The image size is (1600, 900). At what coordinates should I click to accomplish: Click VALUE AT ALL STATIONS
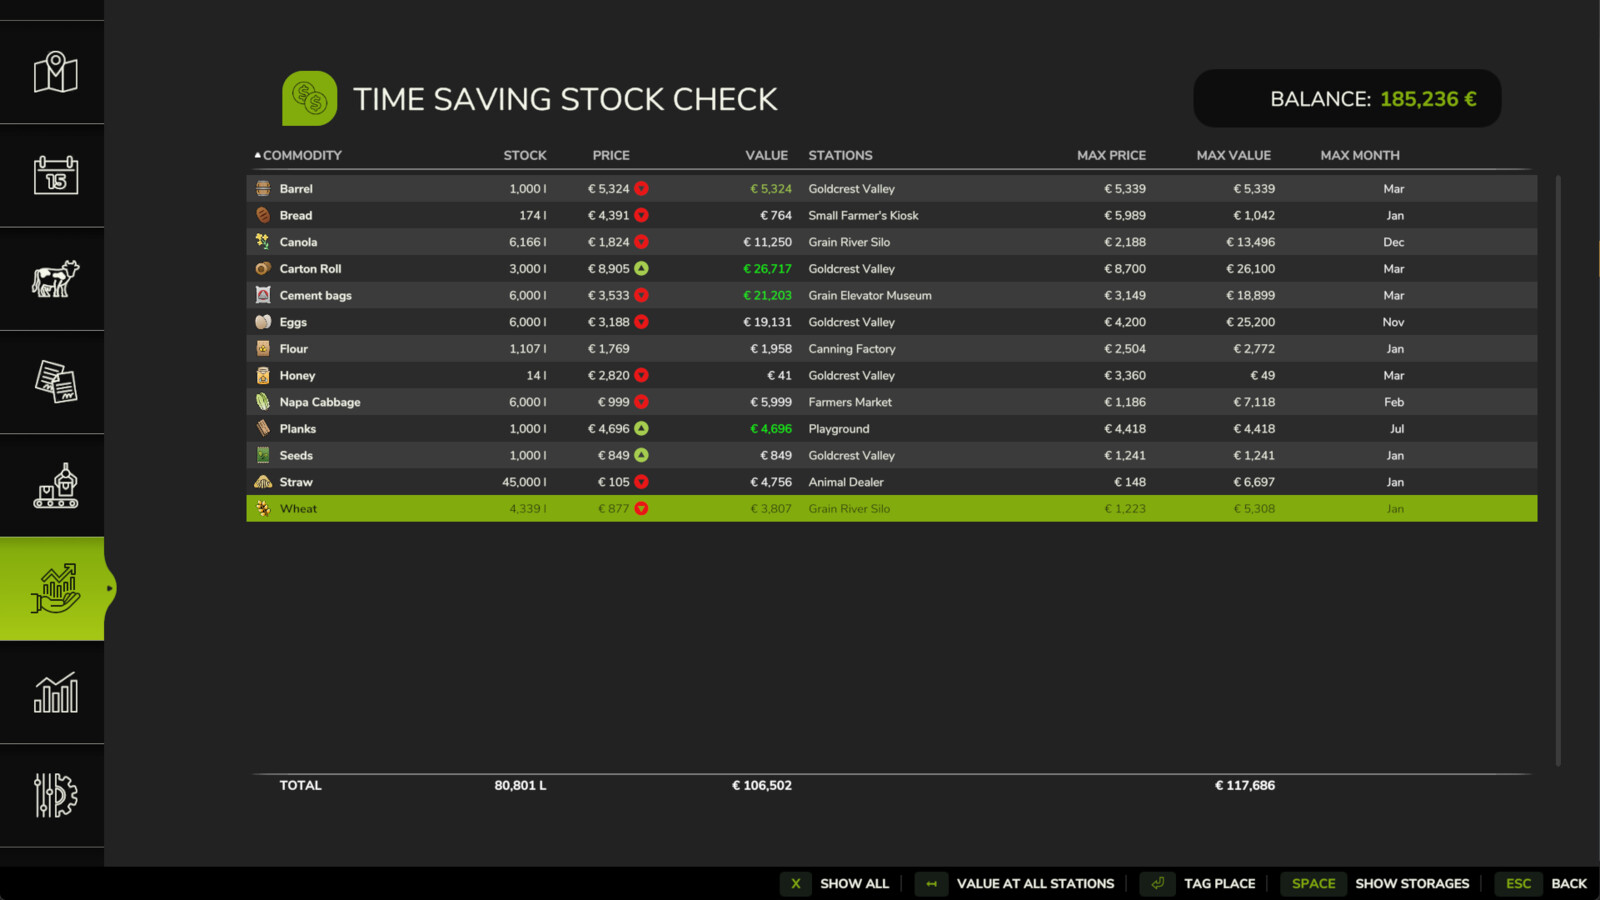(1035, 884)
